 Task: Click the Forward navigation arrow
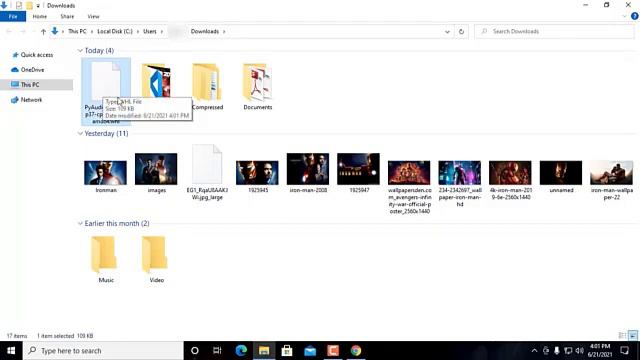[23, 31]
